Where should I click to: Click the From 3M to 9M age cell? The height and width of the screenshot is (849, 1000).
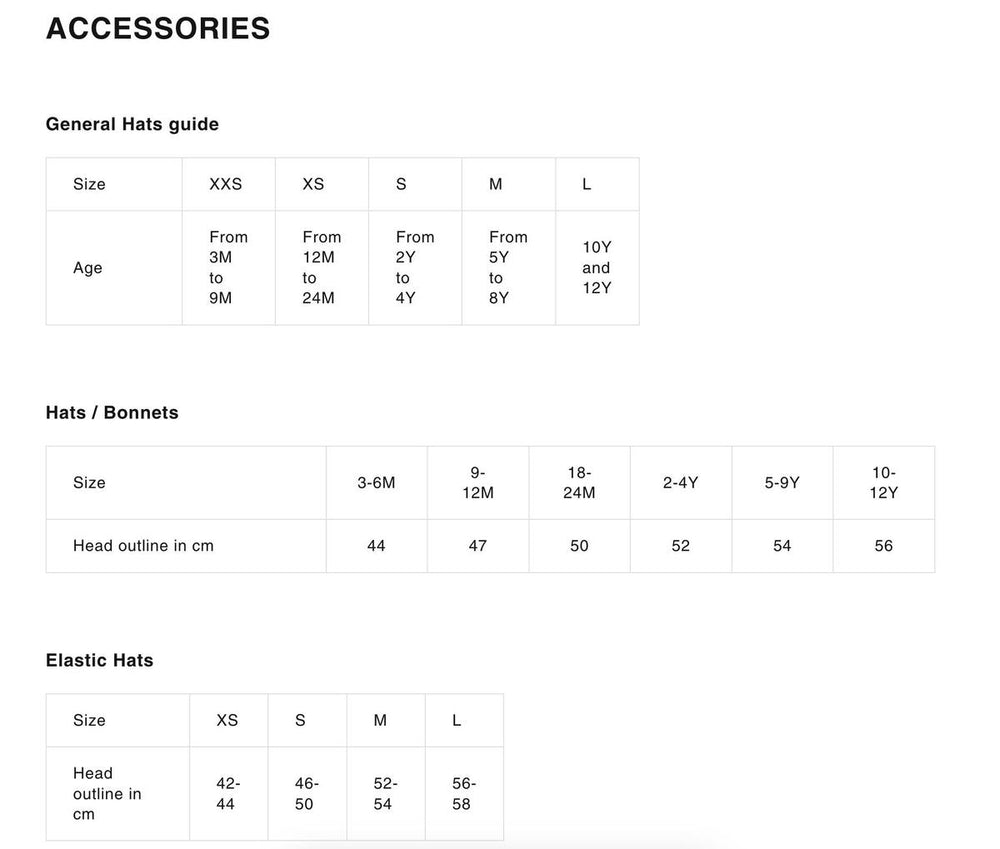[227, 267]
